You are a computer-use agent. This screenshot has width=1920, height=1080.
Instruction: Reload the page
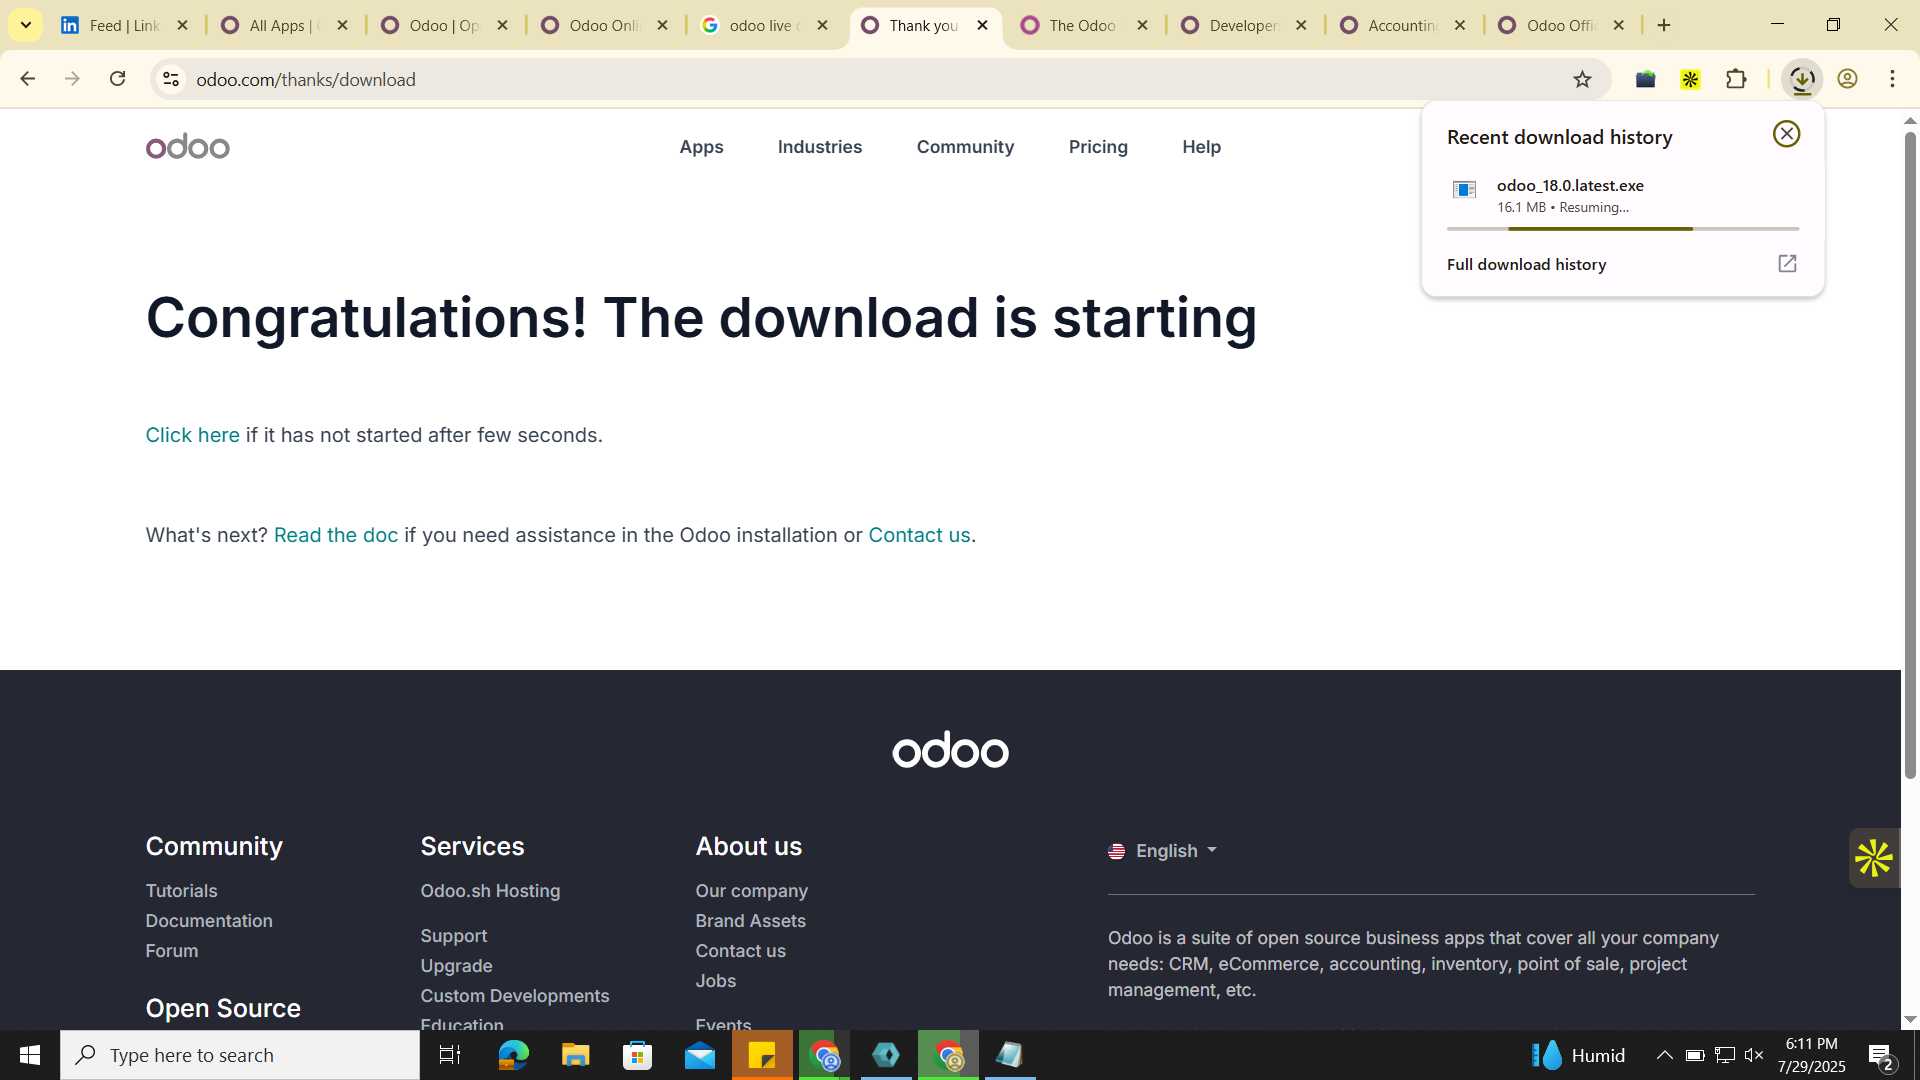[117, 79]
